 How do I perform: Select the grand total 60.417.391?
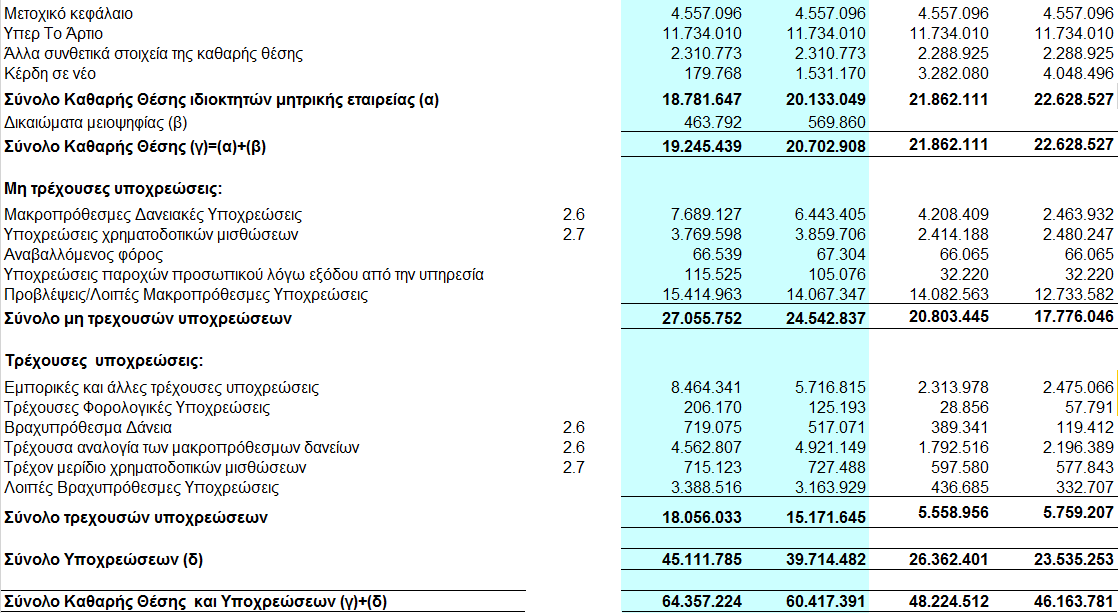pyautogui.click(x=826, y=602)
